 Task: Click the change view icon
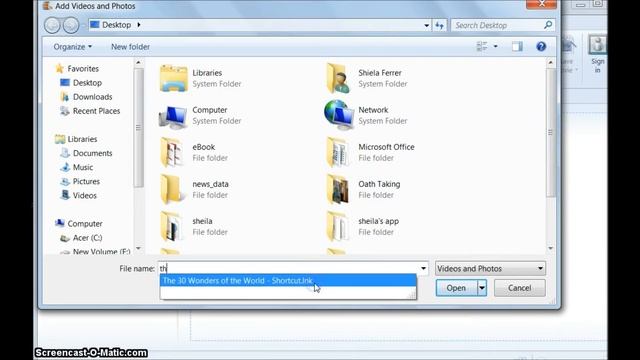point(482,47)
